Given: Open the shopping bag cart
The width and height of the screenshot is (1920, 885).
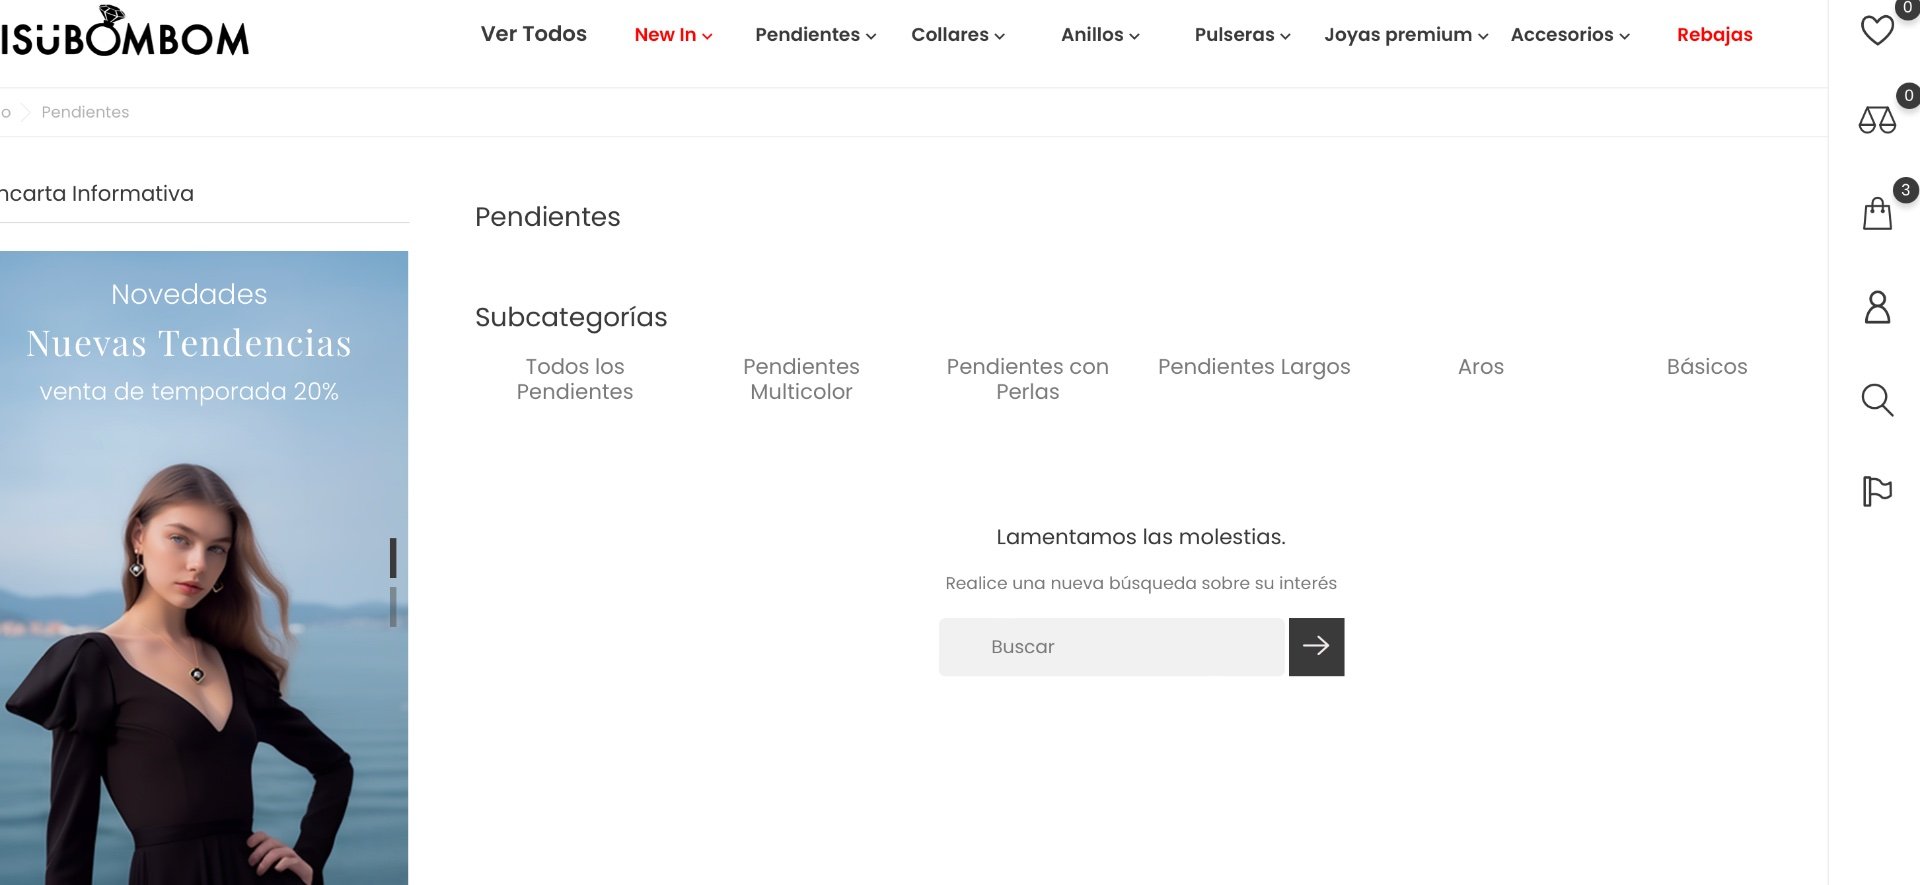Looking at the screenshot, I should [1877, 213].
